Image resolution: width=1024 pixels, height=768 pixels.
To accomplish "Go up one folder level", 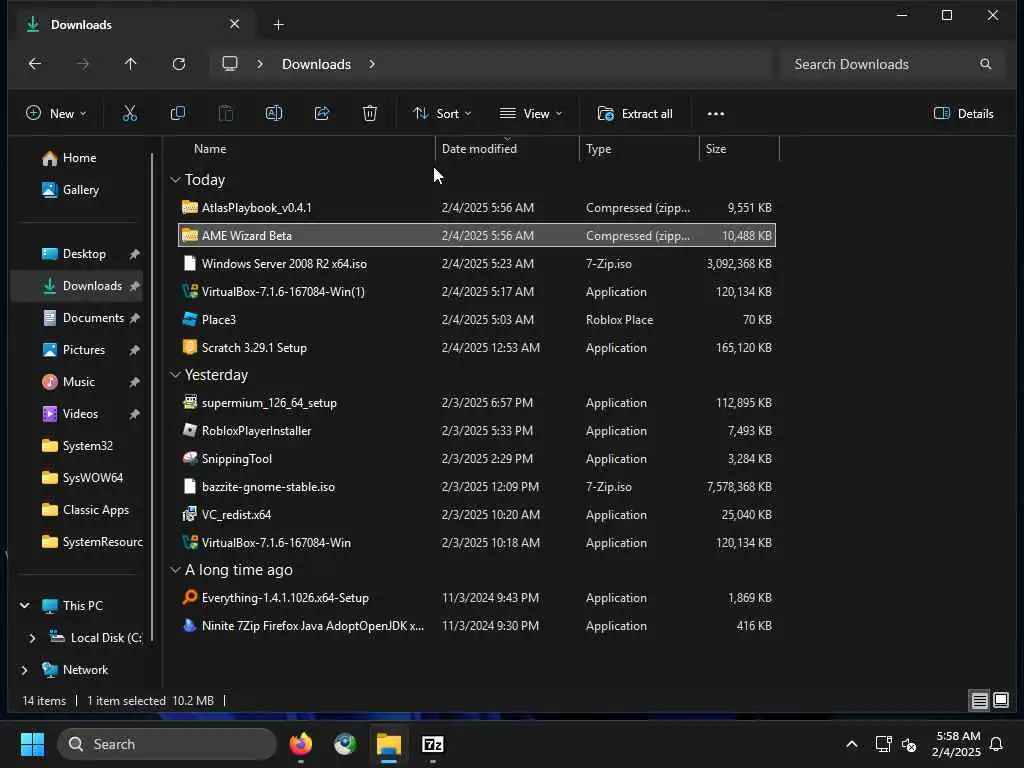I will pyautogui.click(x=131, y=64).
